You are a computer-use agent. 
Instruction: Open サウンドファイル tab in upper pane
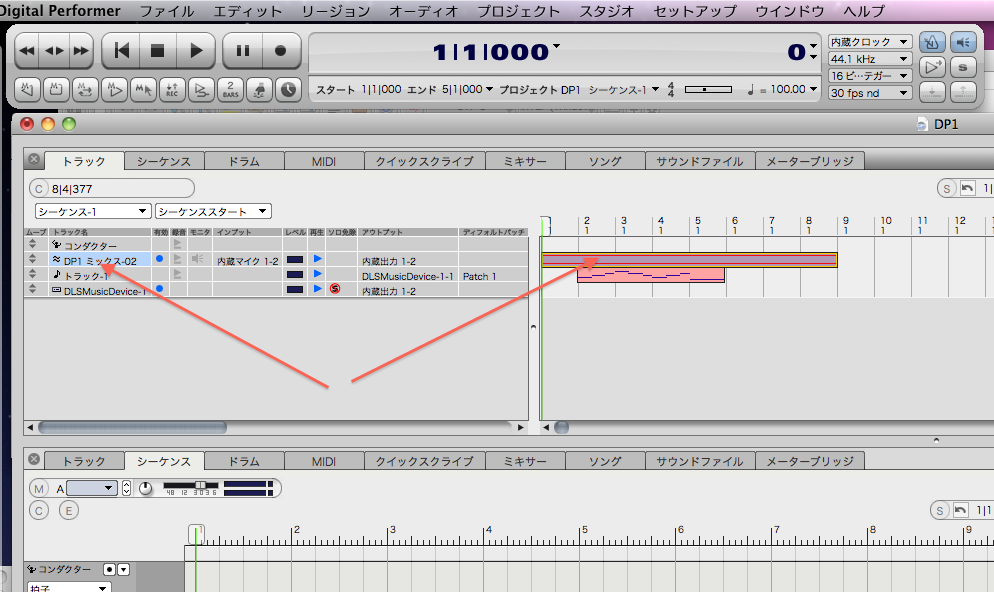[x=700, y=162]
